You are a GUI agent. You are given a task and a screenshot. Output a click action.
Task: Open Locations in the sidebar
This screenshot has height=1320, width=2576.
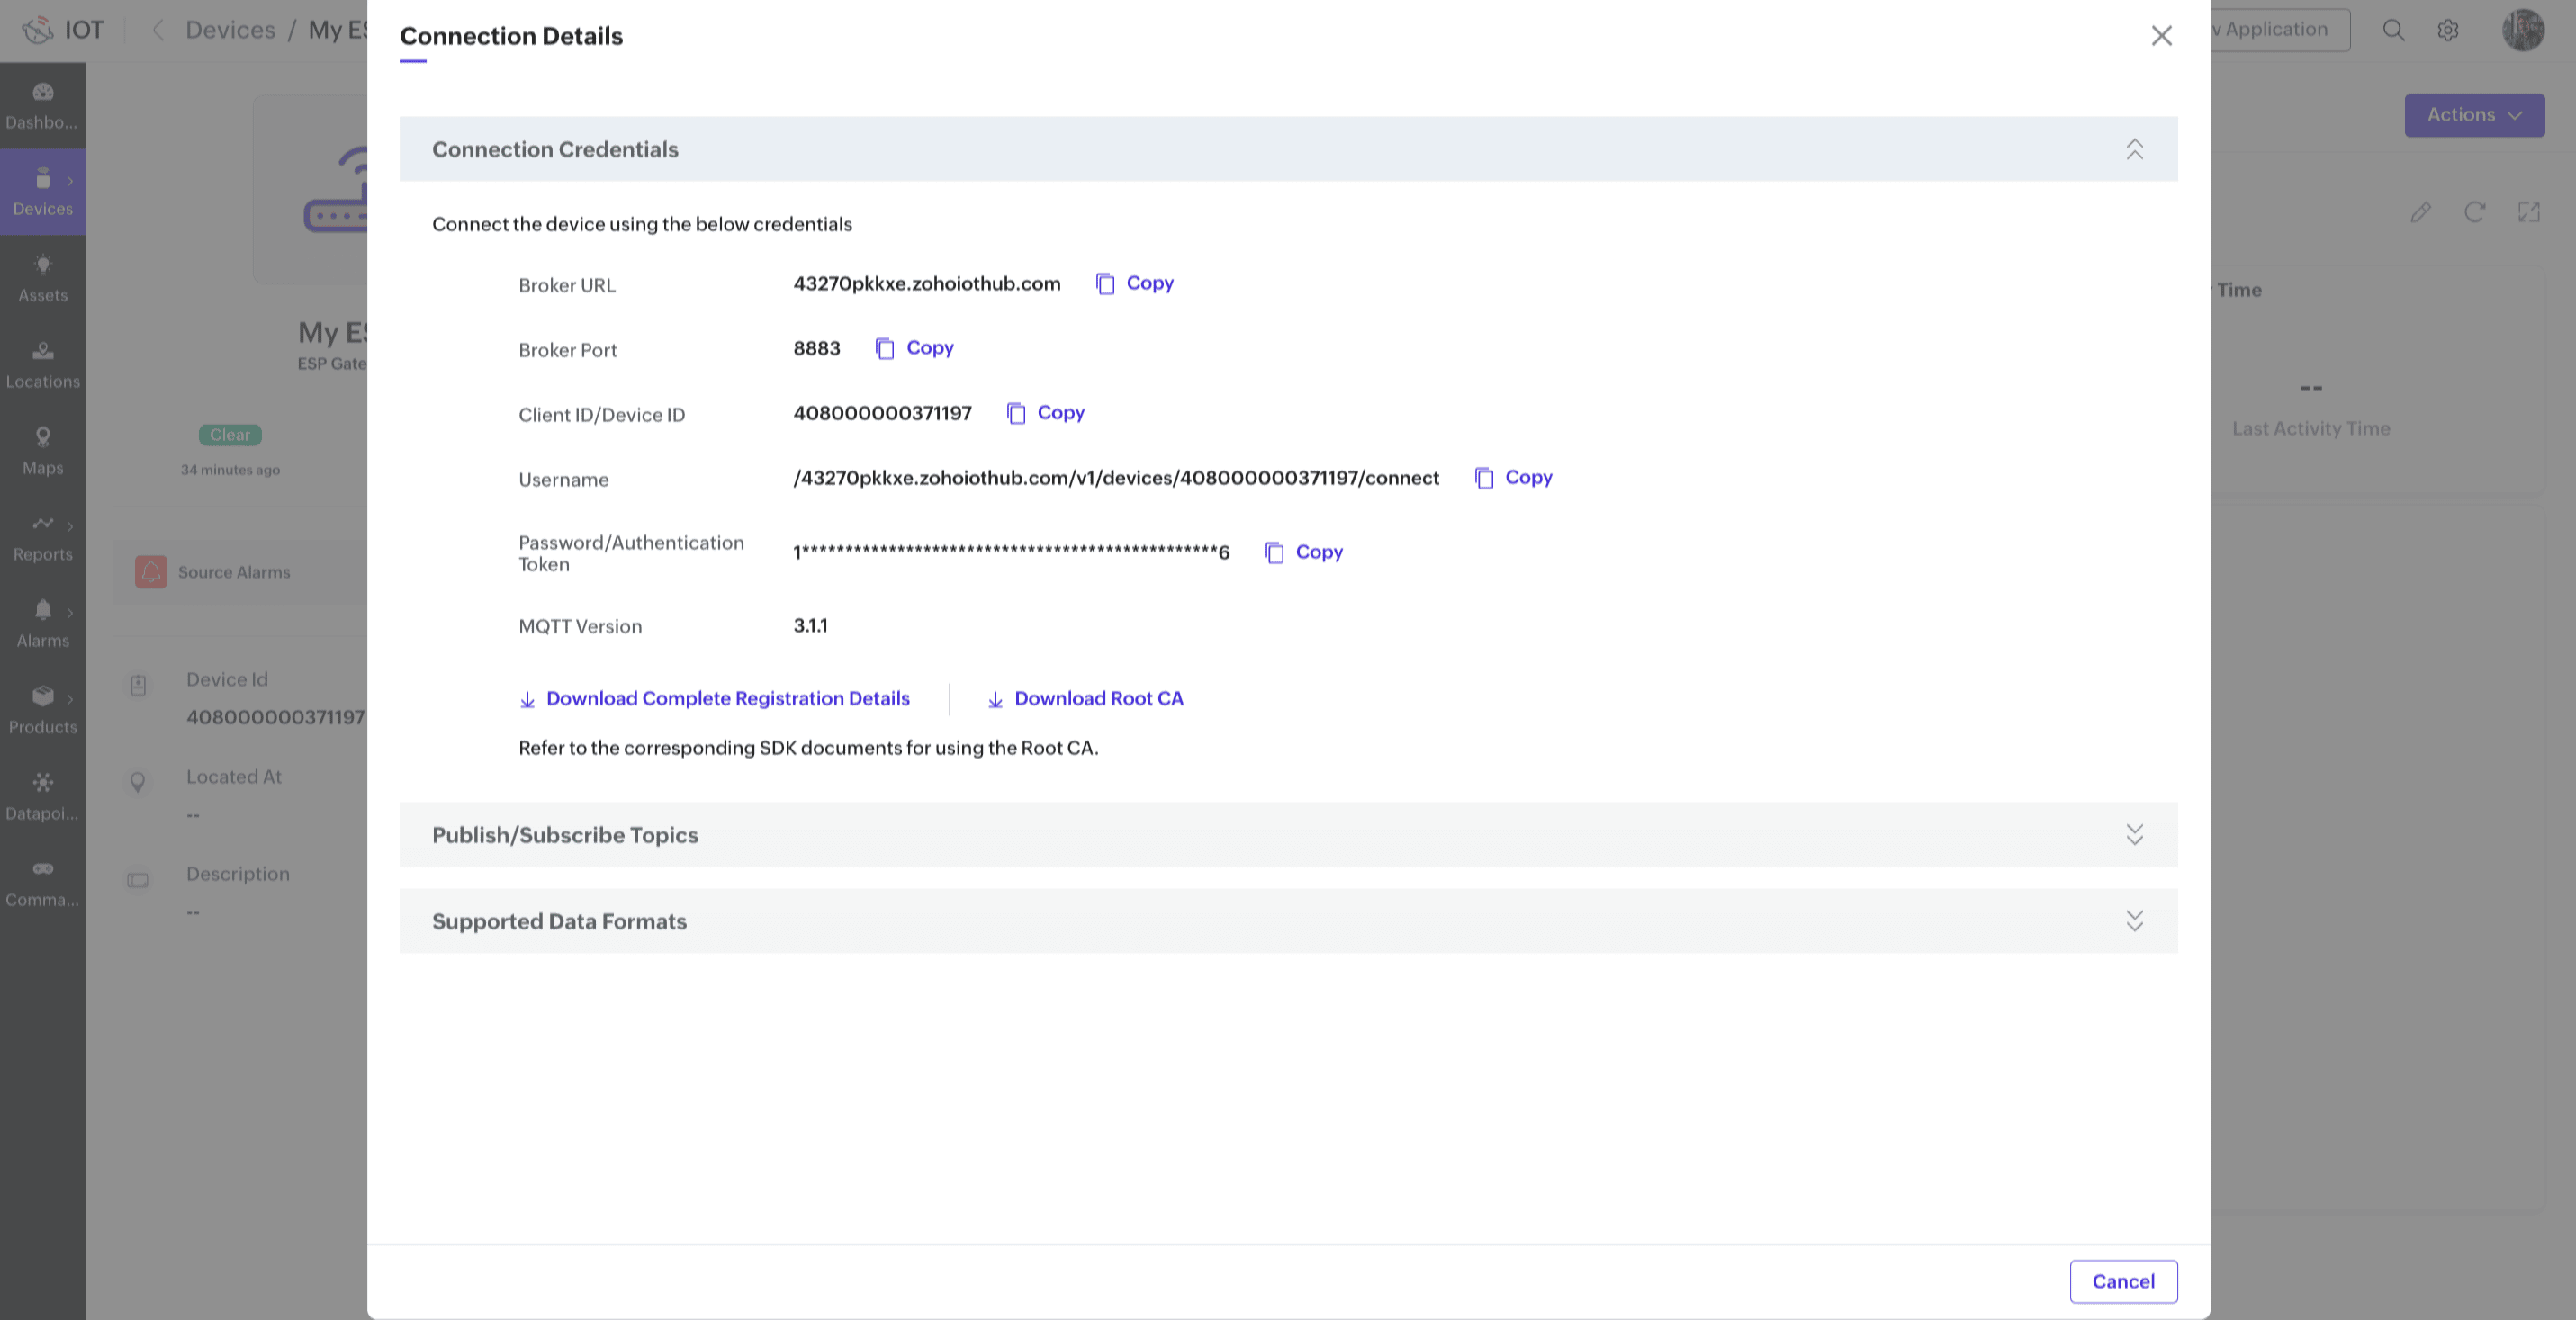[x=42, y=365]
